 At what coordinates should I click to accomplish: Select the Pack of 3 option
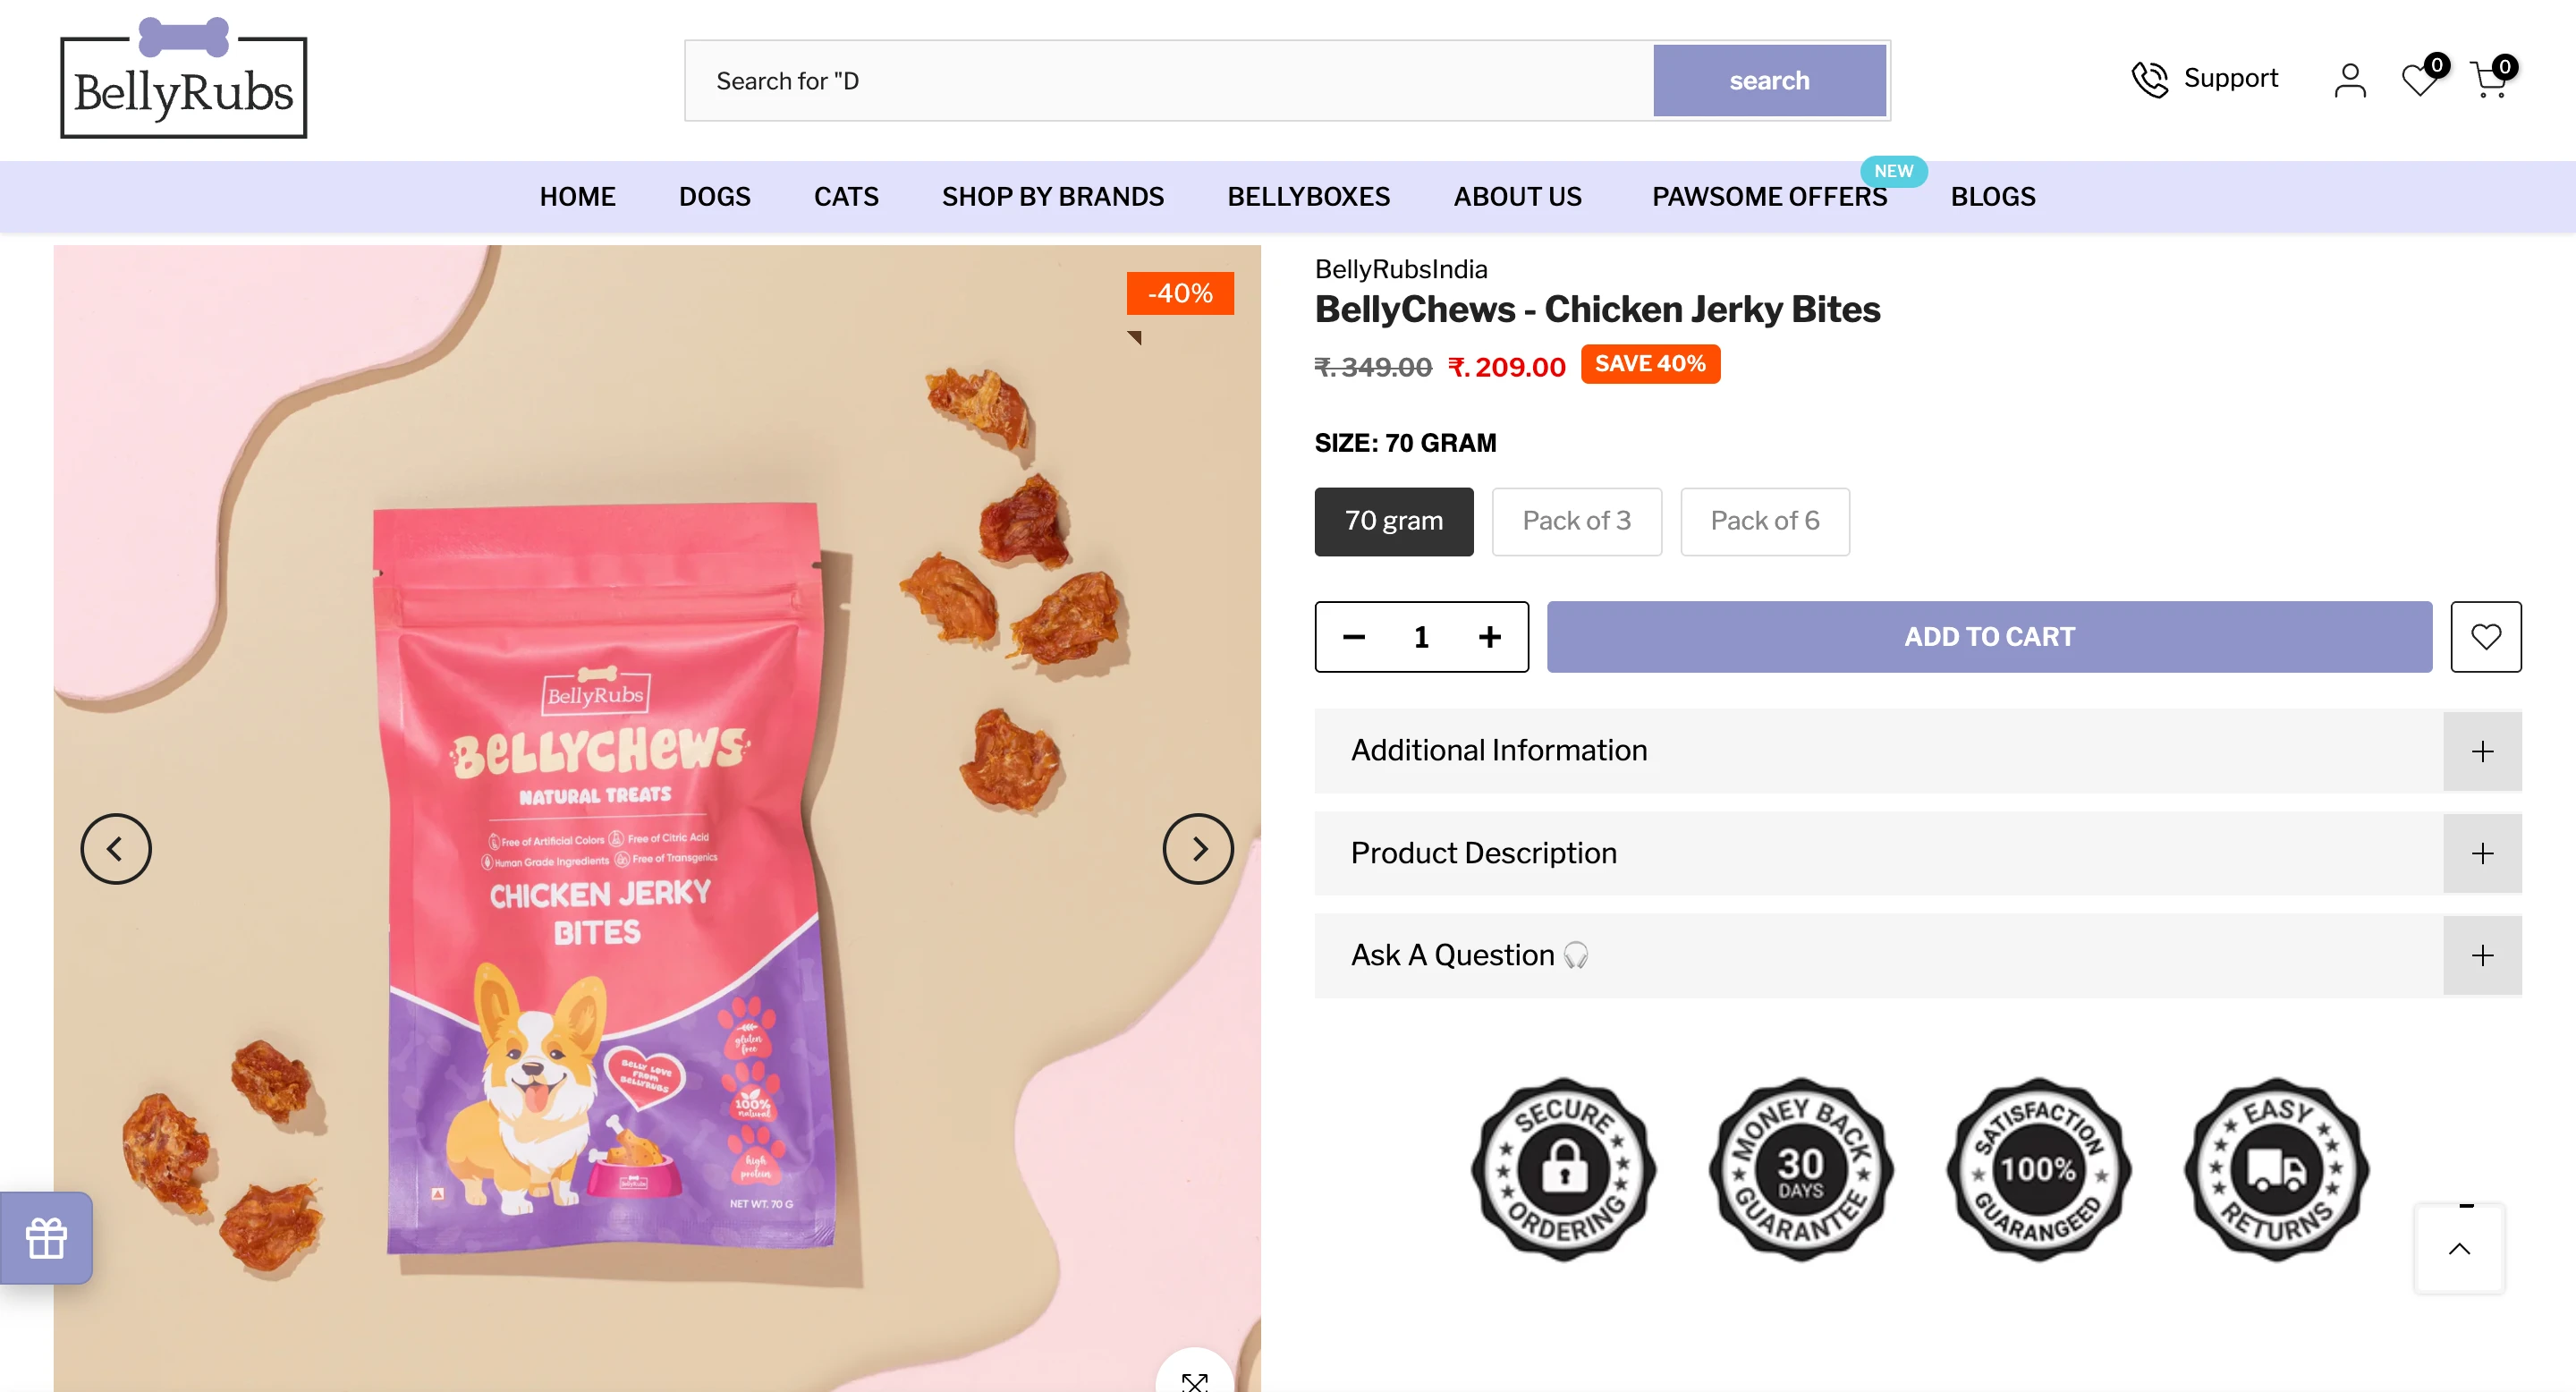coord(1576,521)
